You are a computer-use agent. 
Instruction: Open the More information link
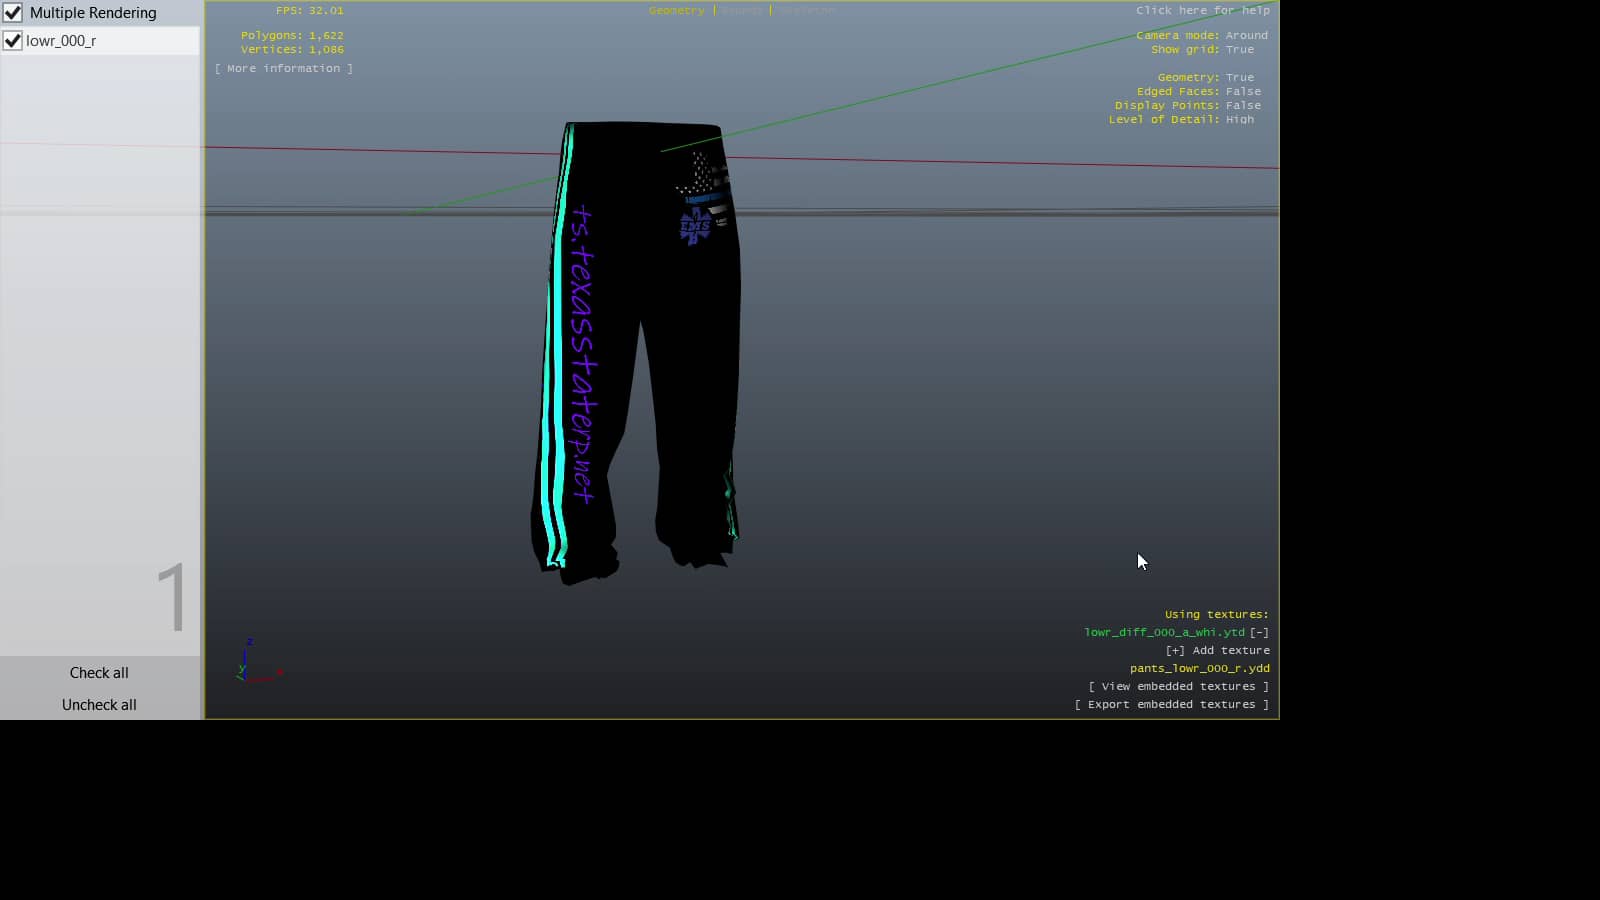tap(284, 68)
